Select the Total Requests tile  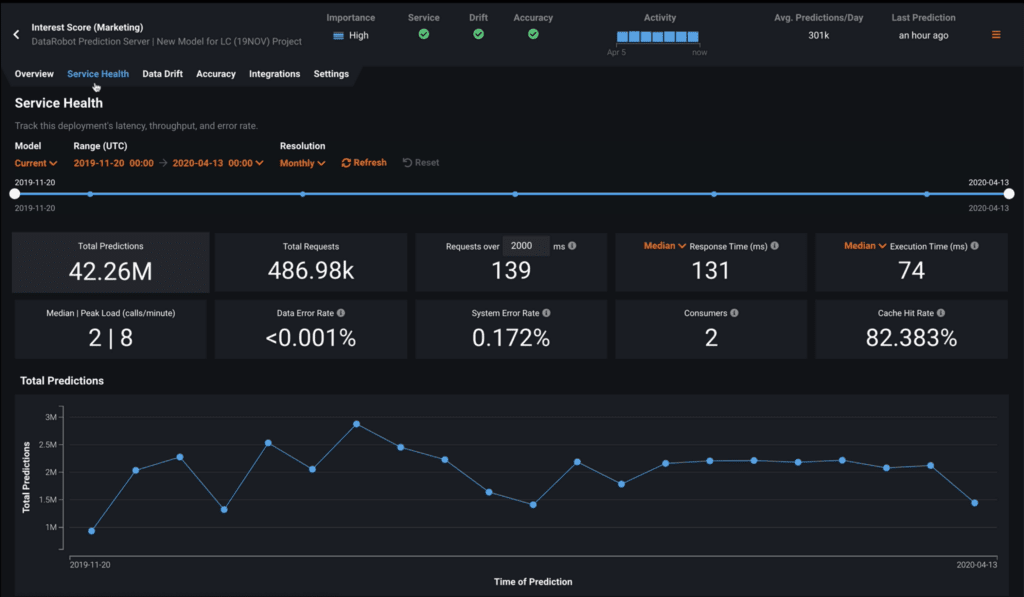coord(311,263)
